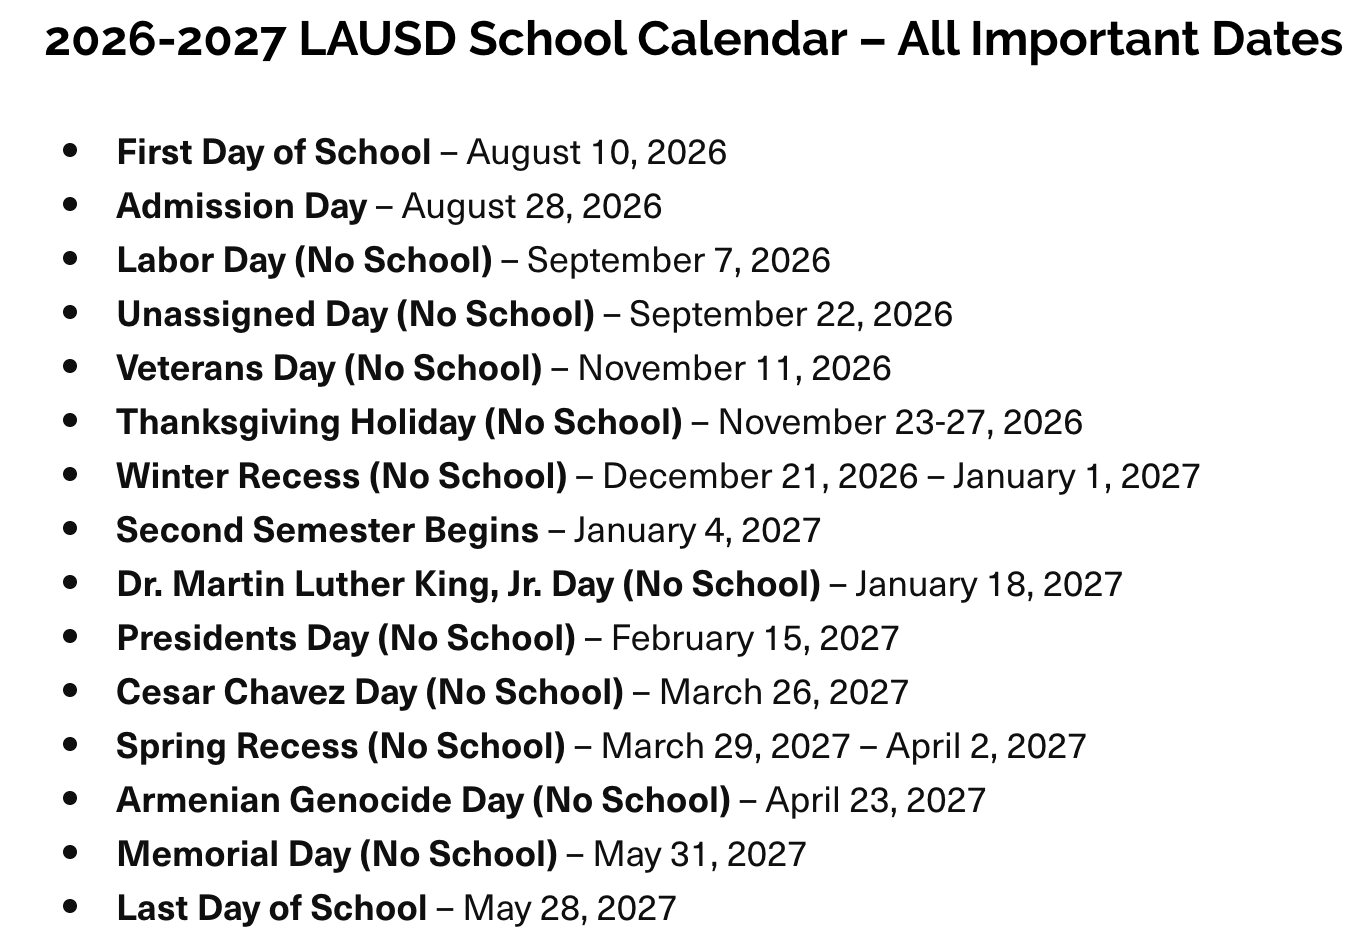The width and height of the screenshot is (1372, 950).
Task: Select the February 15, 2027 date
Action: [x=755, y=638]
